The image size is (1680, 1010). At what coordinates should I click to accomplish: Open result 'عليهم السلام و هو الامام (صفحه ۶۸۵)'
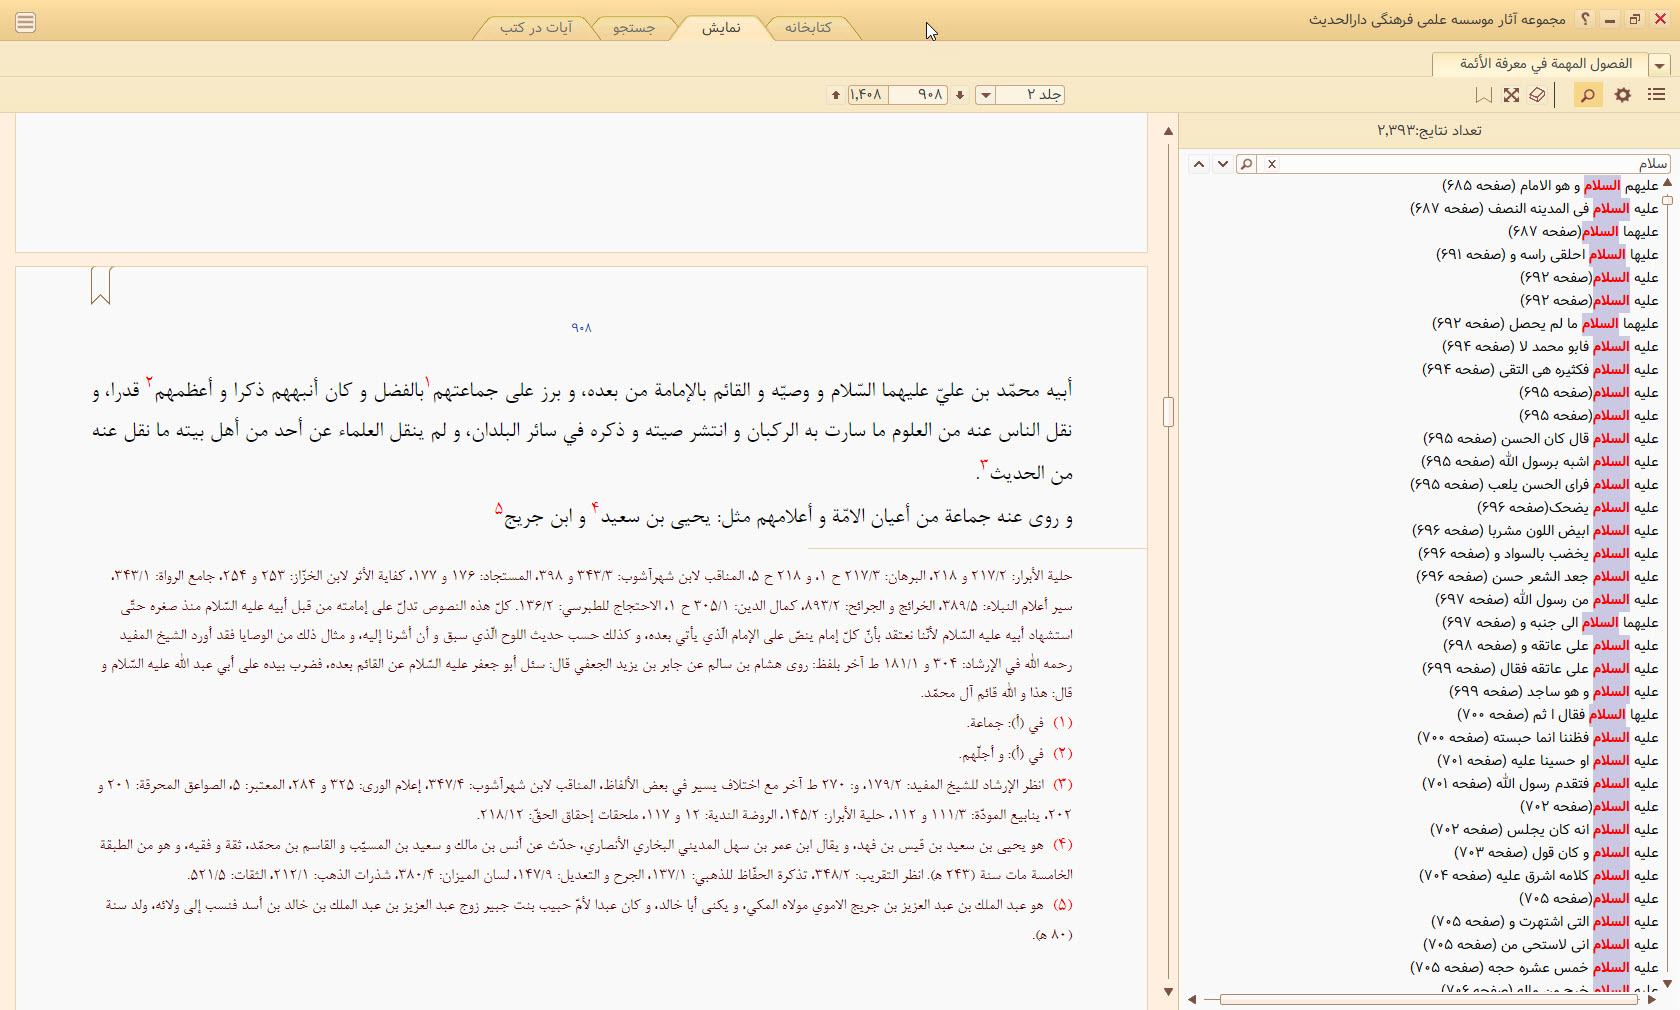click(1550, 185)
